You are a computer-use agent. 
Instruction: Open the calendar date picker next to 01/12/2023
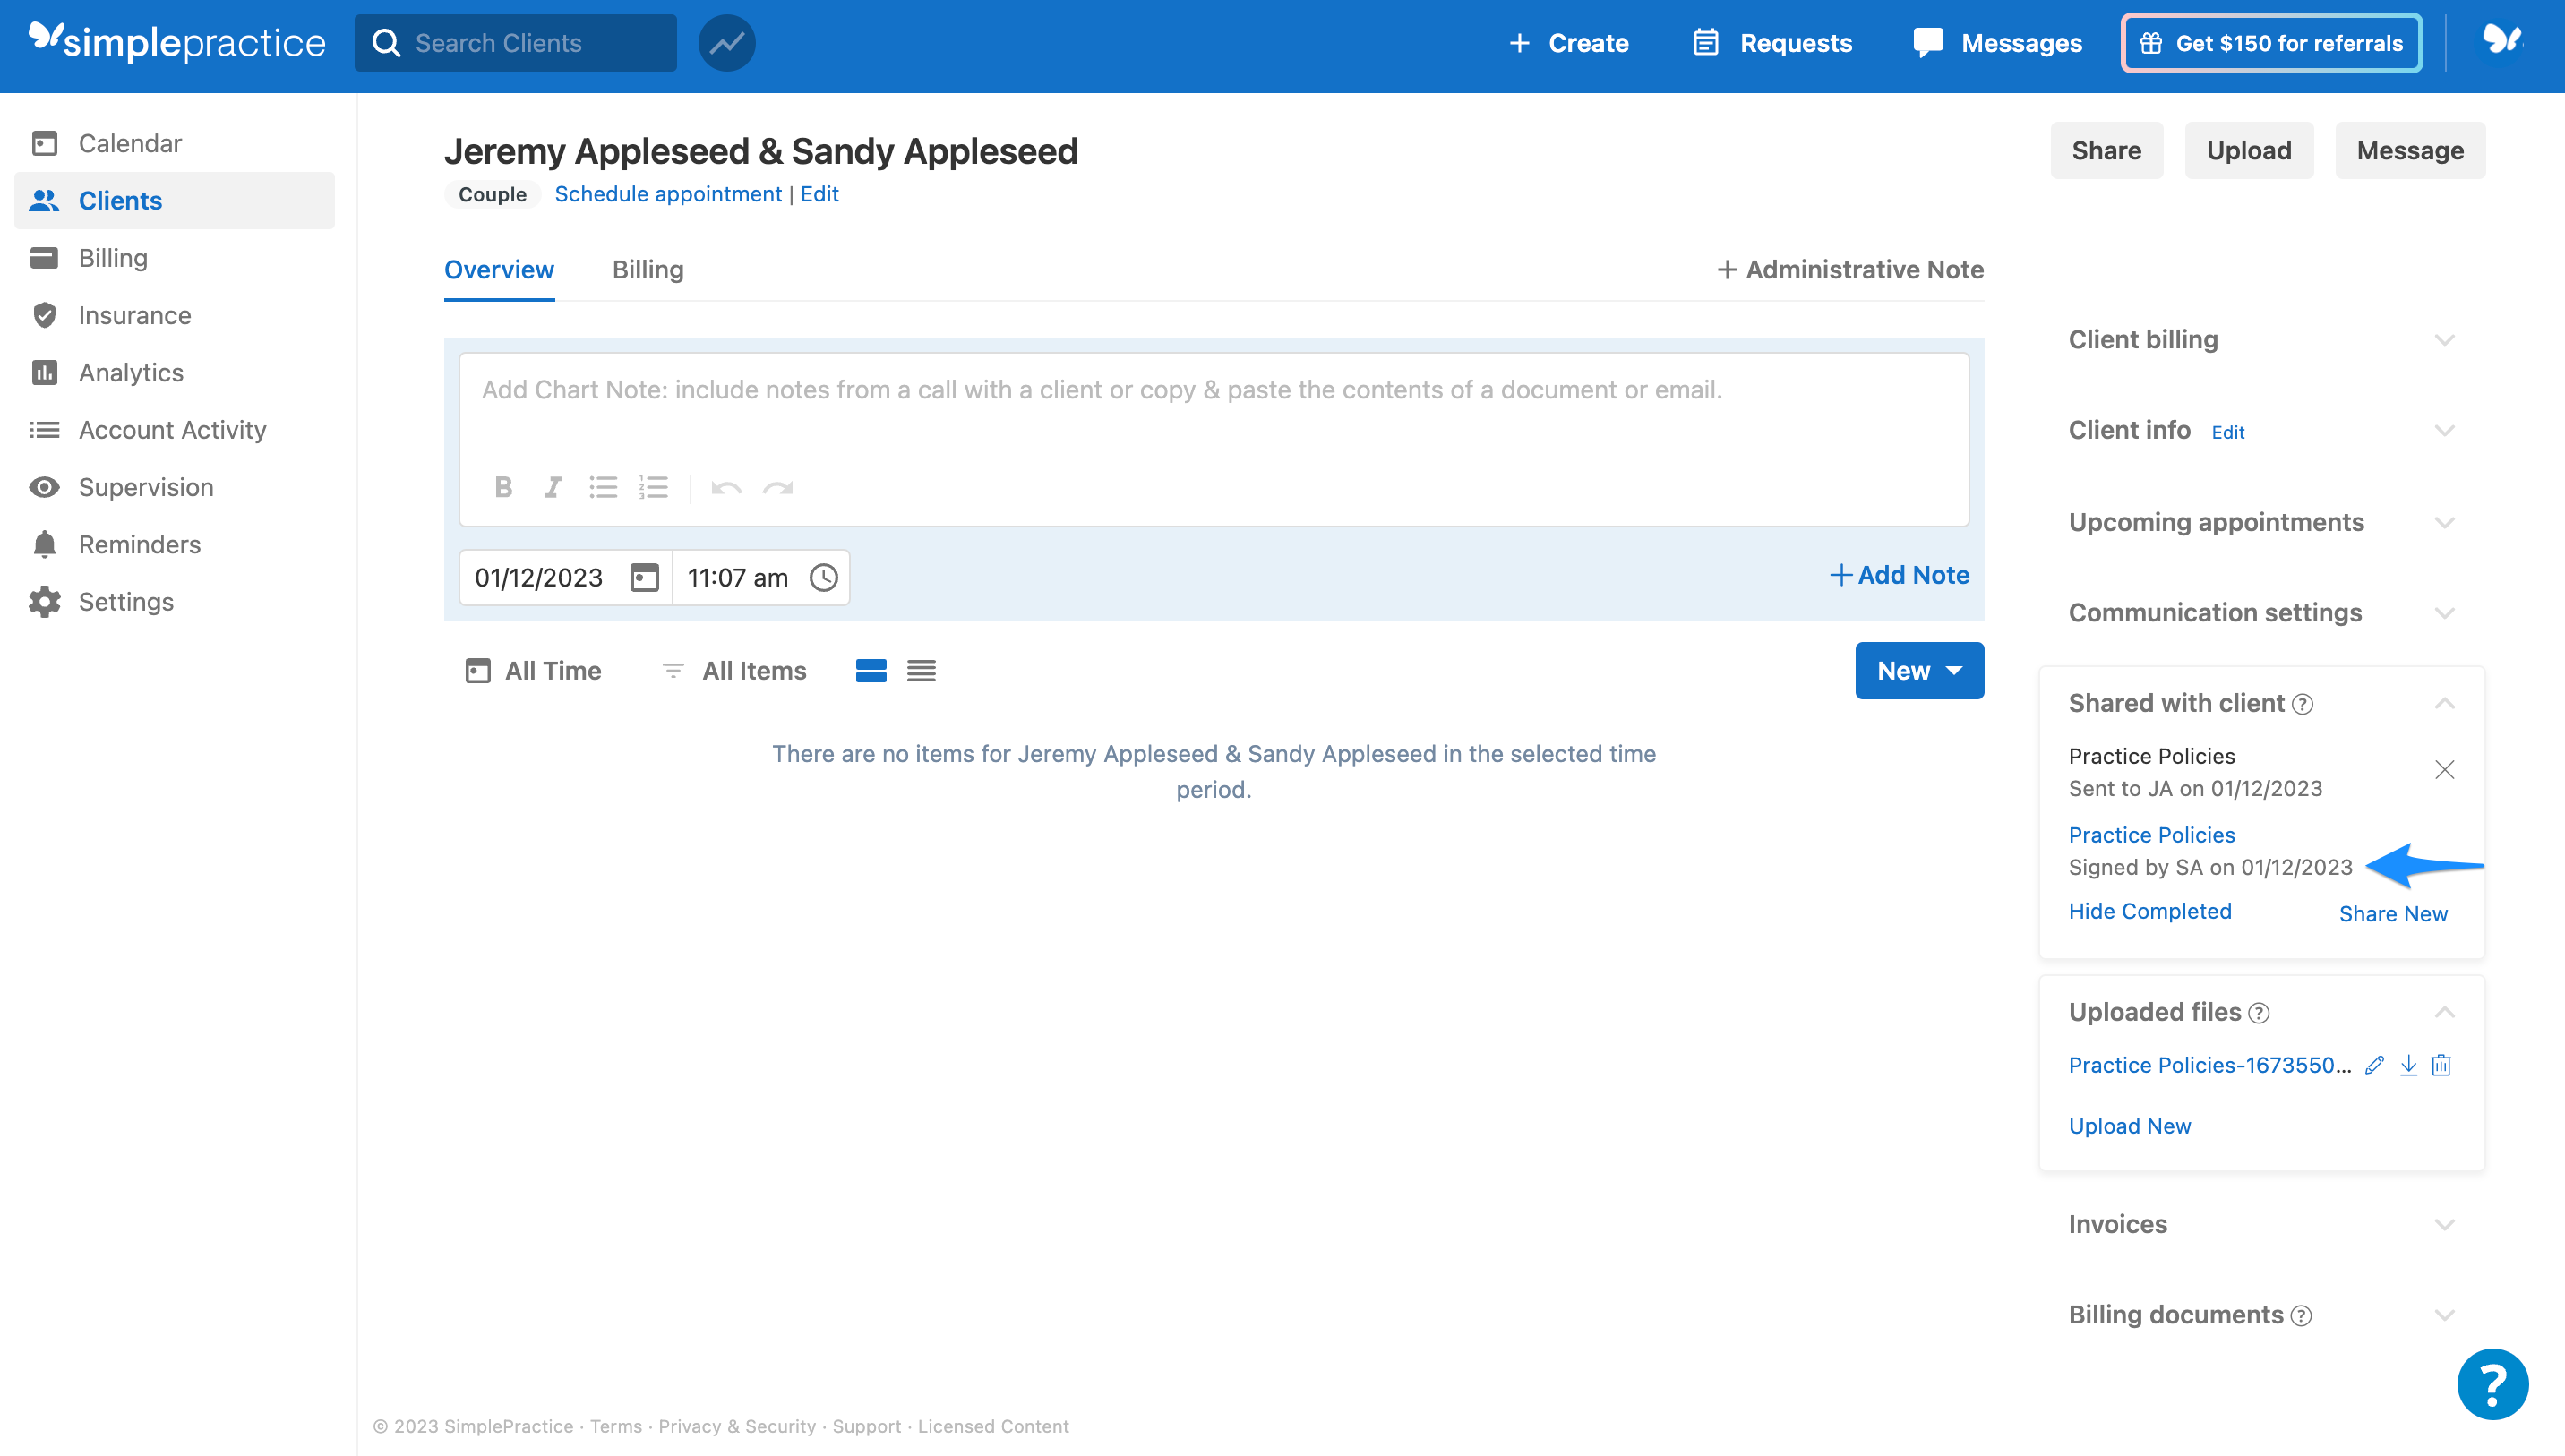[645, 577]
